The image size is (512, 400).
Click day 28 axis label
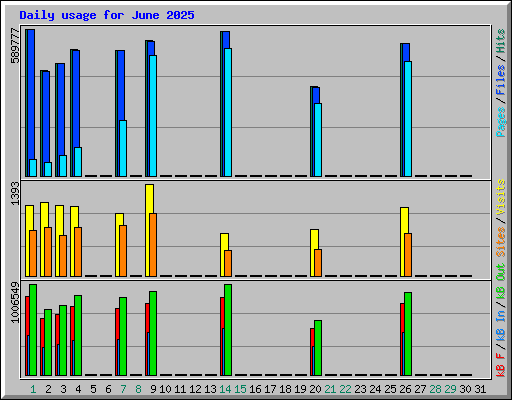[x=435, y=389]
